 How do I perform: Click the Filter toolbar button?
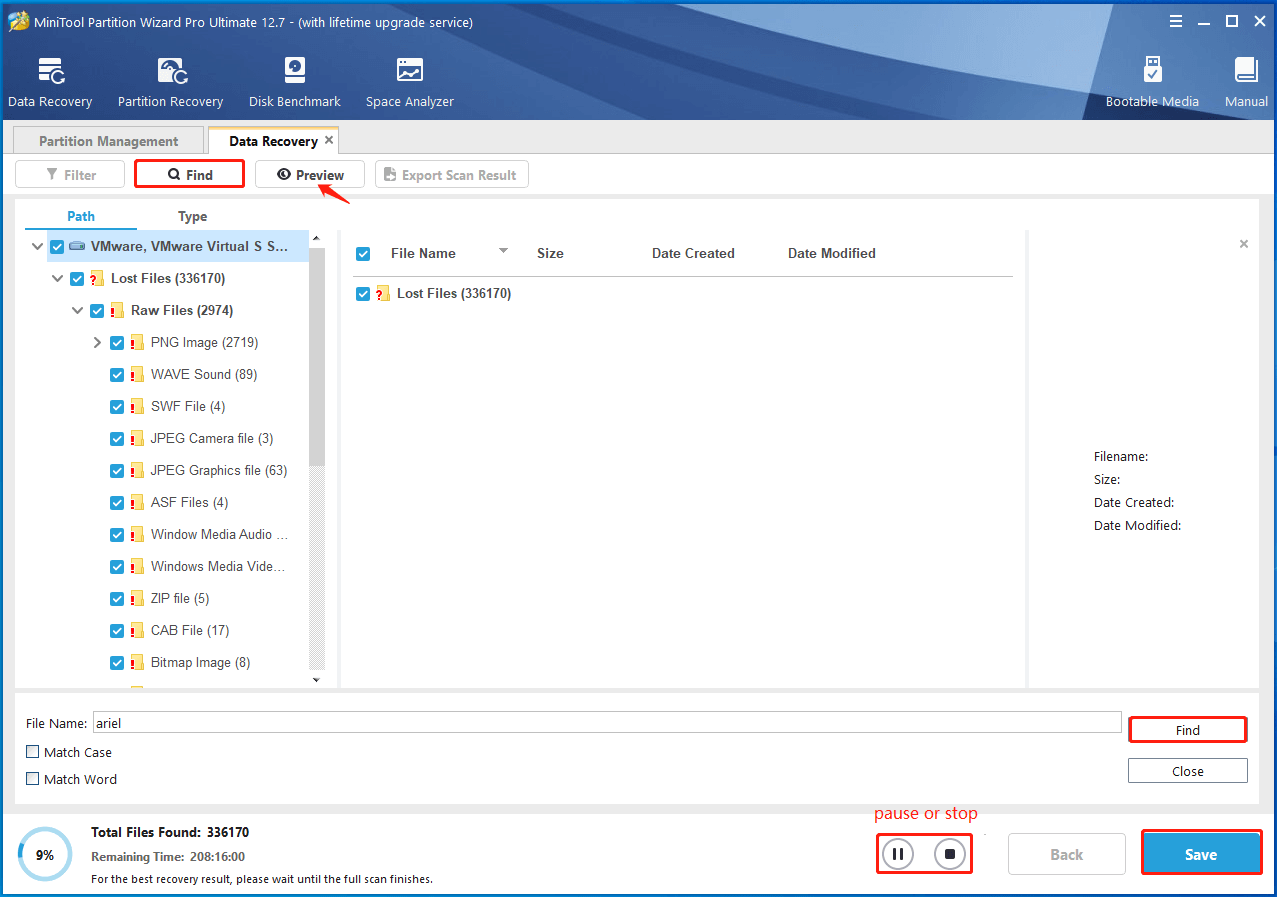point(70,175)
